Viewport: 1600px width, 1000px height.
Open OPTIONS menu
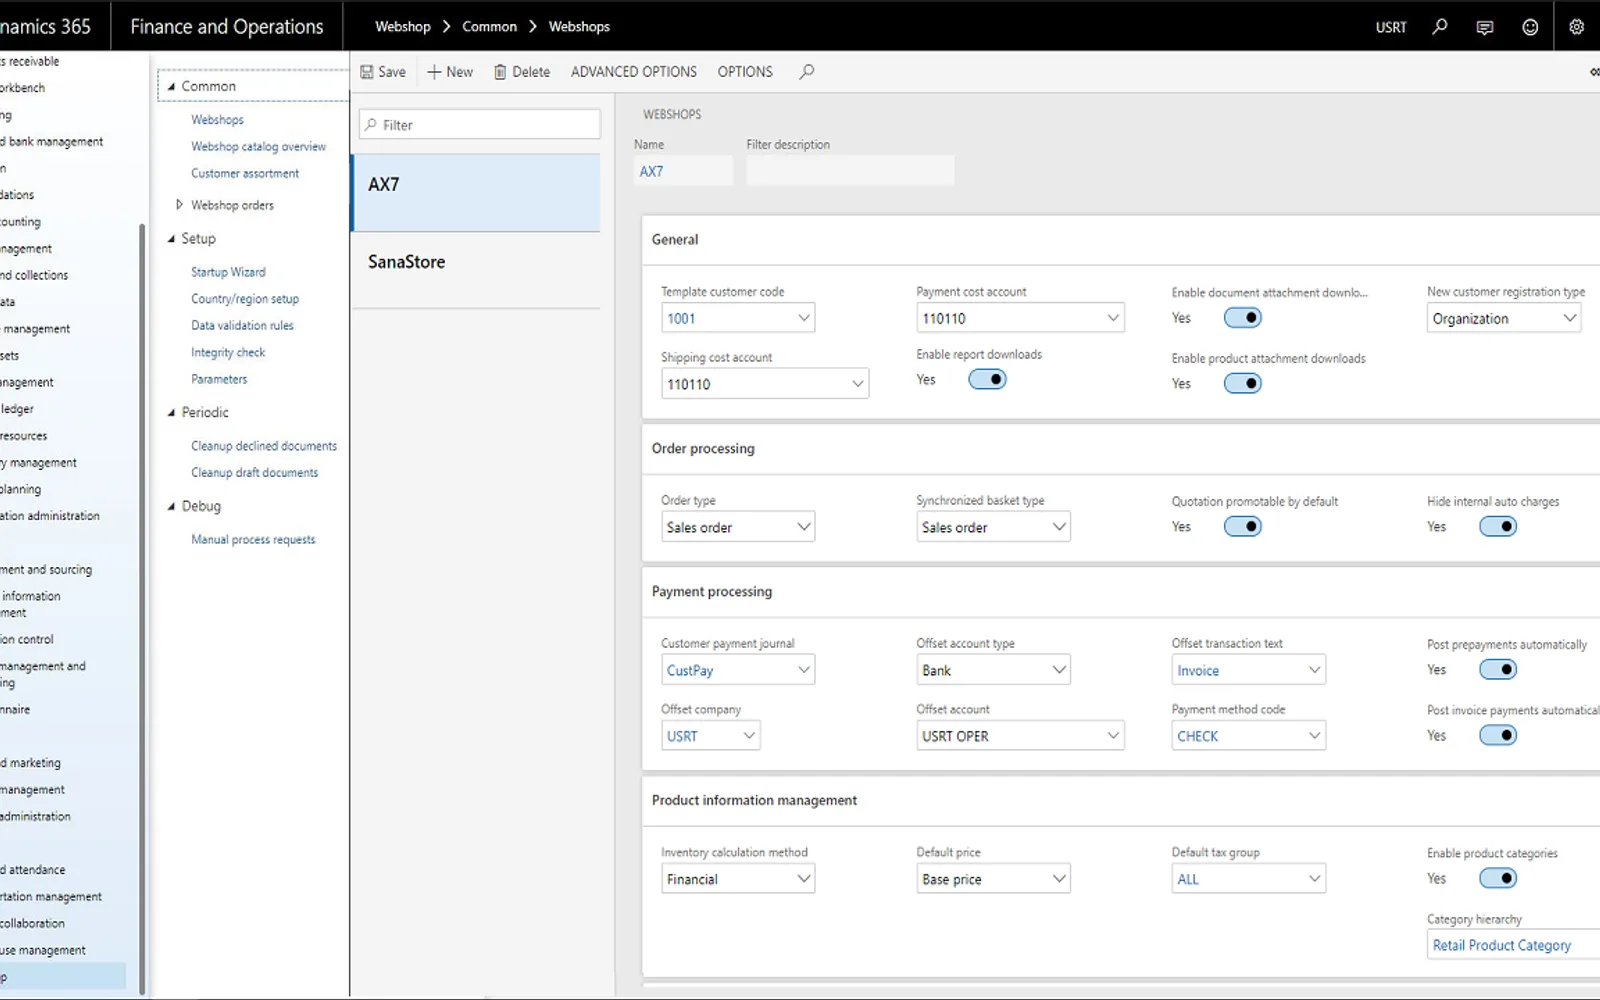[745, 72]
